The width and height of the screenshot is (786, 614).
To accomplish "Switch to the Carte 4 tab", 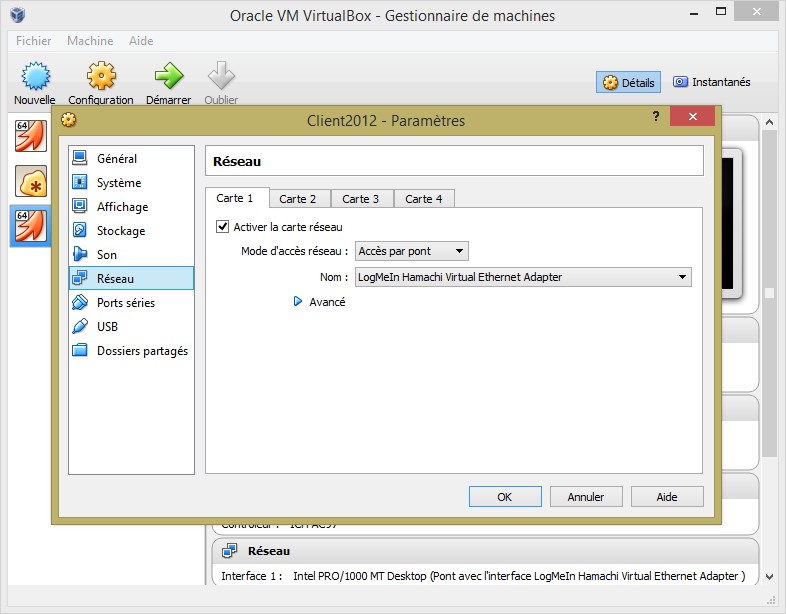I will tap(425, 199).
